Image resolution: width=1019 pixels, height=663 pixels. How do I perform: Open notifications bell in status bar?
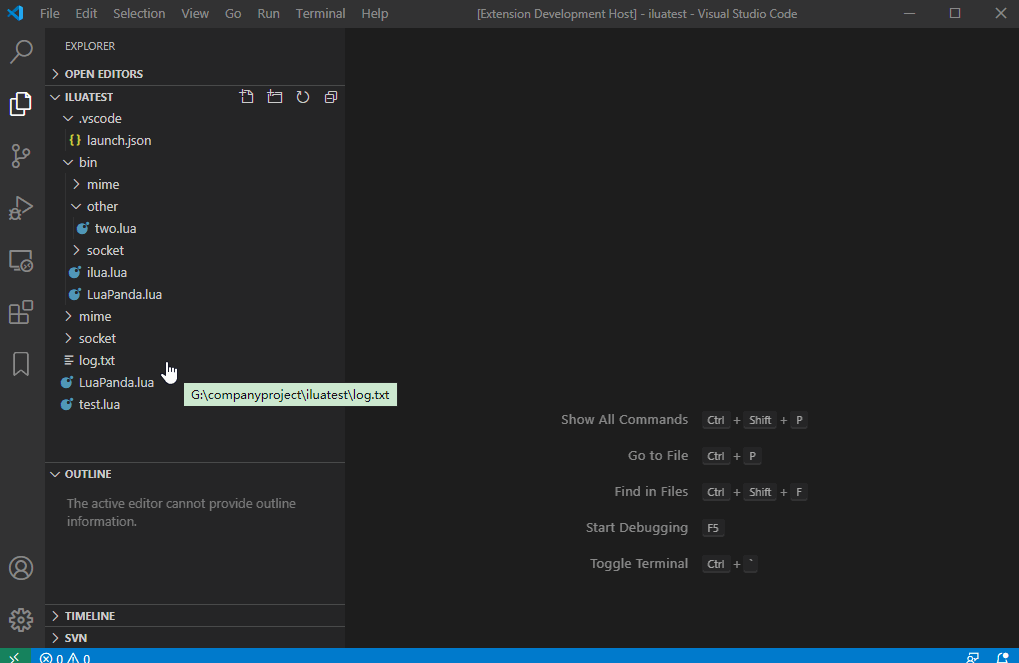pyautogui.click(x=1003, y=657)
